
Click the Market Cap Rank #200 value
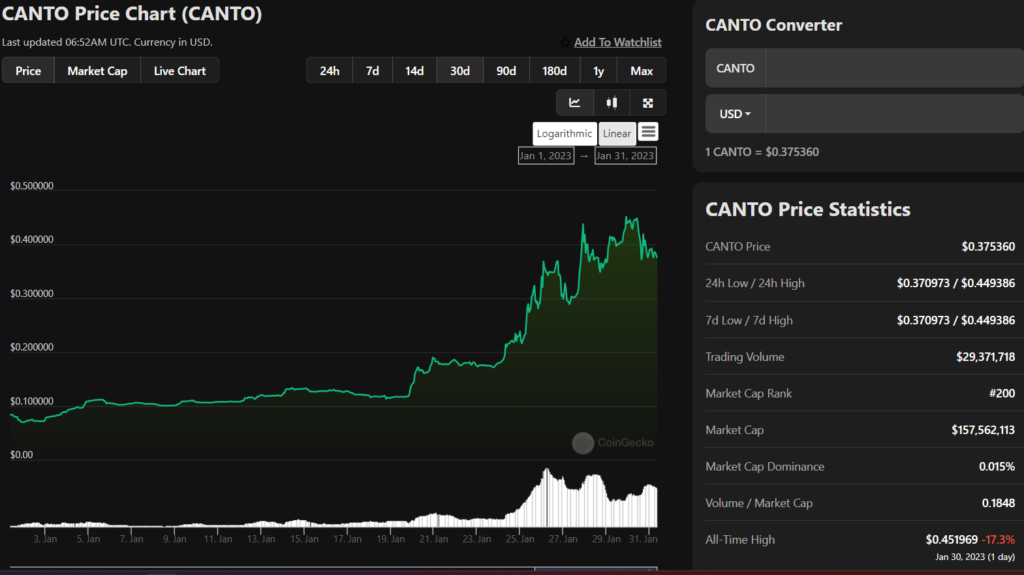(1002, 393)
